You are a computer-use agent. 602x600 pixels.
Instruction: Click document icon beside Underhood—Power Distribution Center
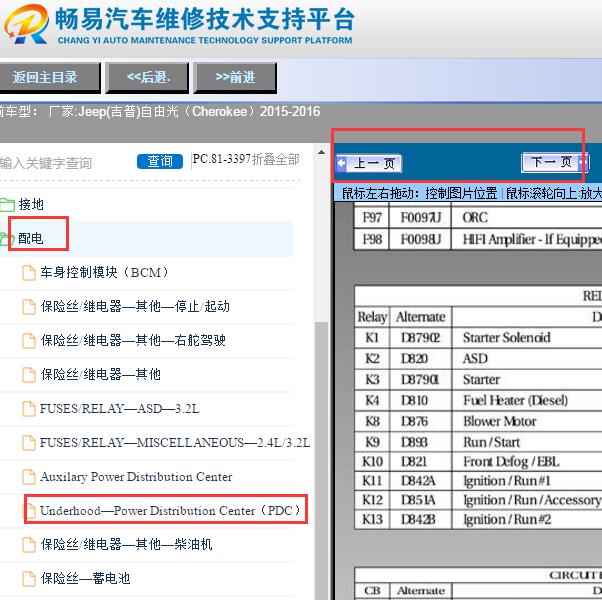[30, 511]
